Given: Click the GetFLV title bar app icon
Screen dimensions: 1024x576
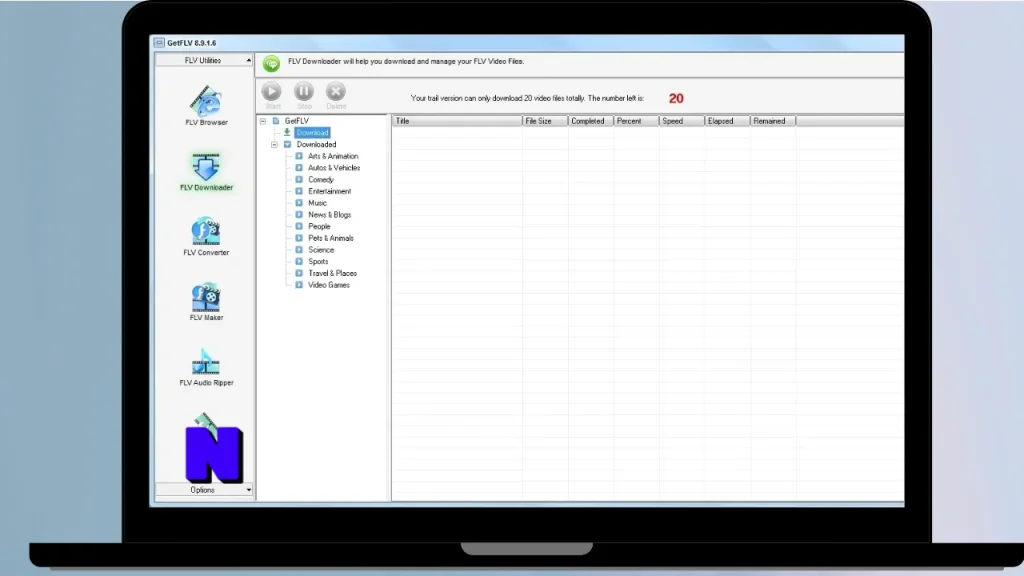Looking at the screenshot, I should click(159, 43).
